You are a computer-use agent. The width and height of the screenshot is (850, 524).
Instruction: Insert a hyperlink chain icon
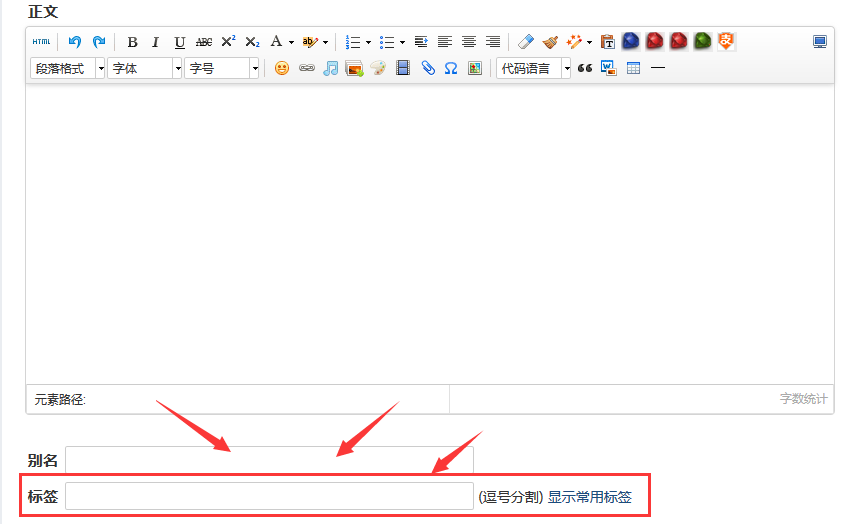pyautogui.click(x=307, y=68)
